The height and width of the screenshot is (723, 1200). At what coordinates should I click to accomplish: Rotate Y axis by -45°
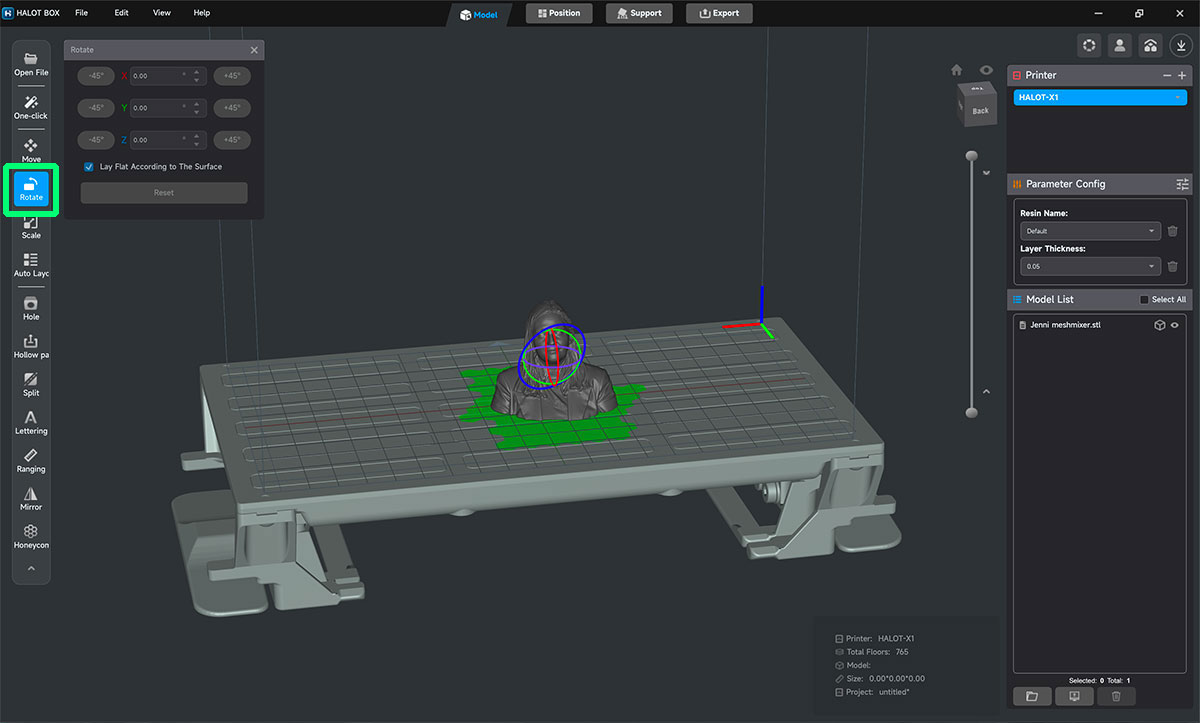tap(96, 107)
